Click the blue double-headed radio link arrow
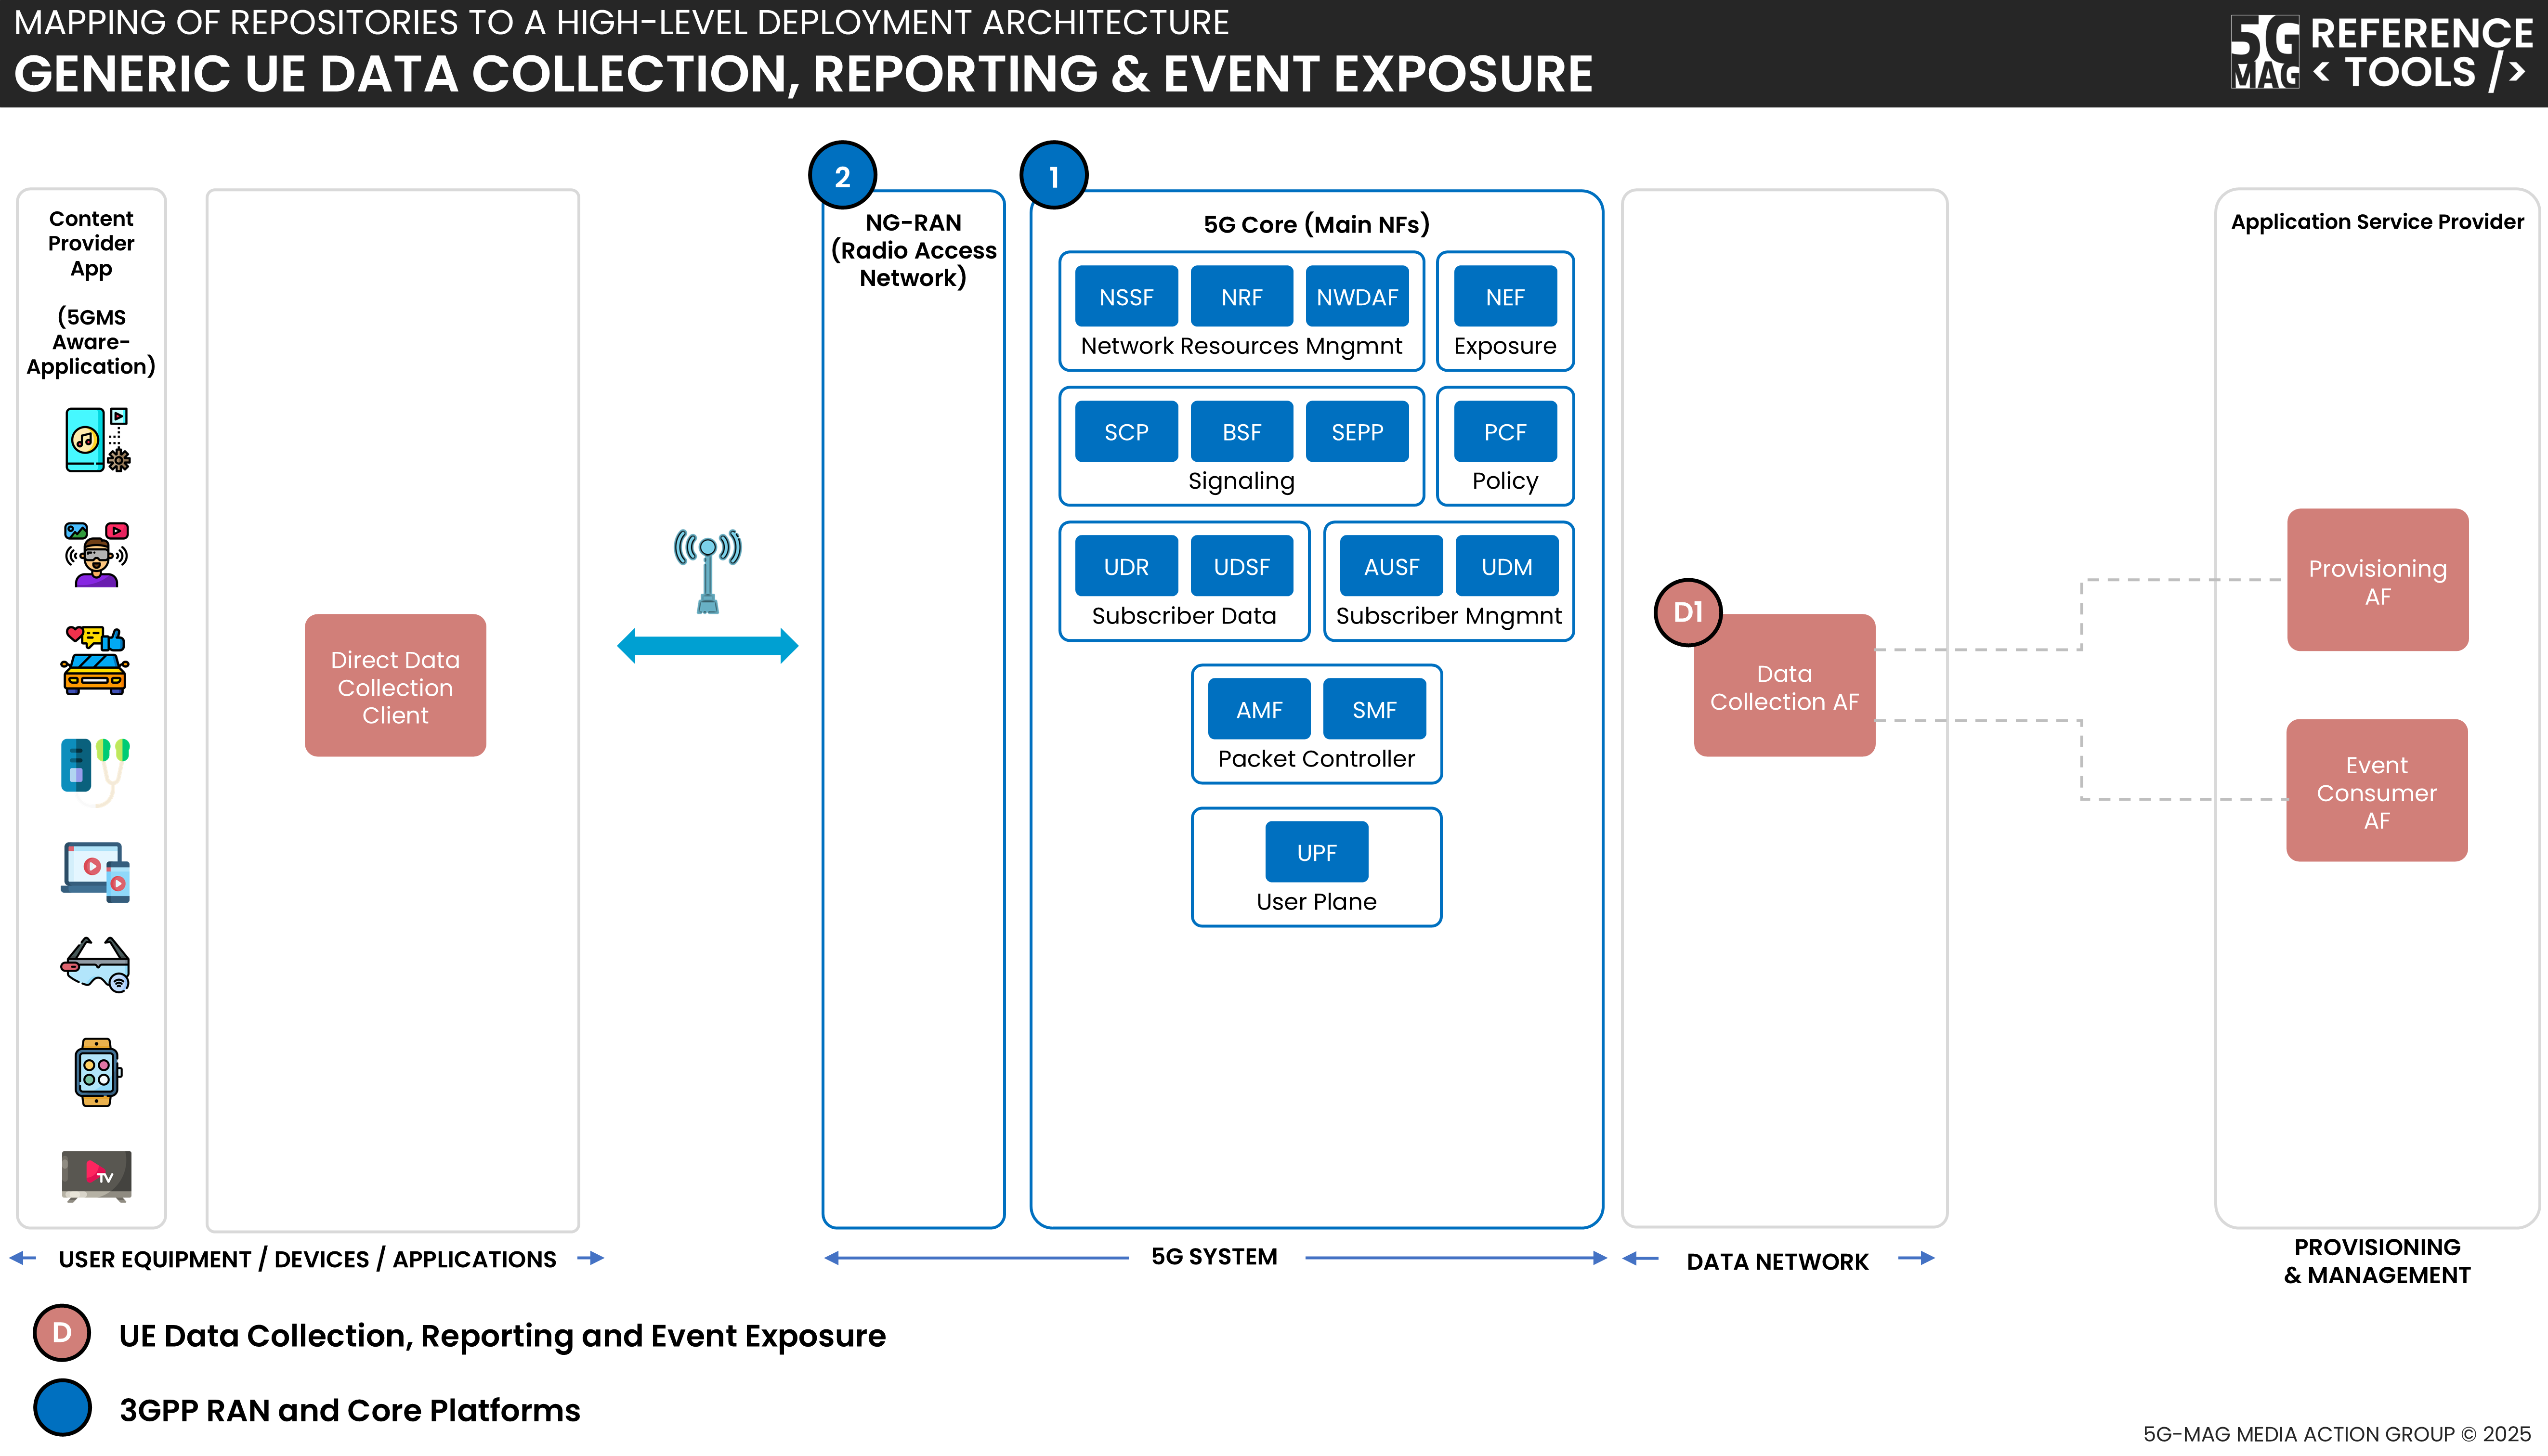2548x1456 pixels. (707, 646)
